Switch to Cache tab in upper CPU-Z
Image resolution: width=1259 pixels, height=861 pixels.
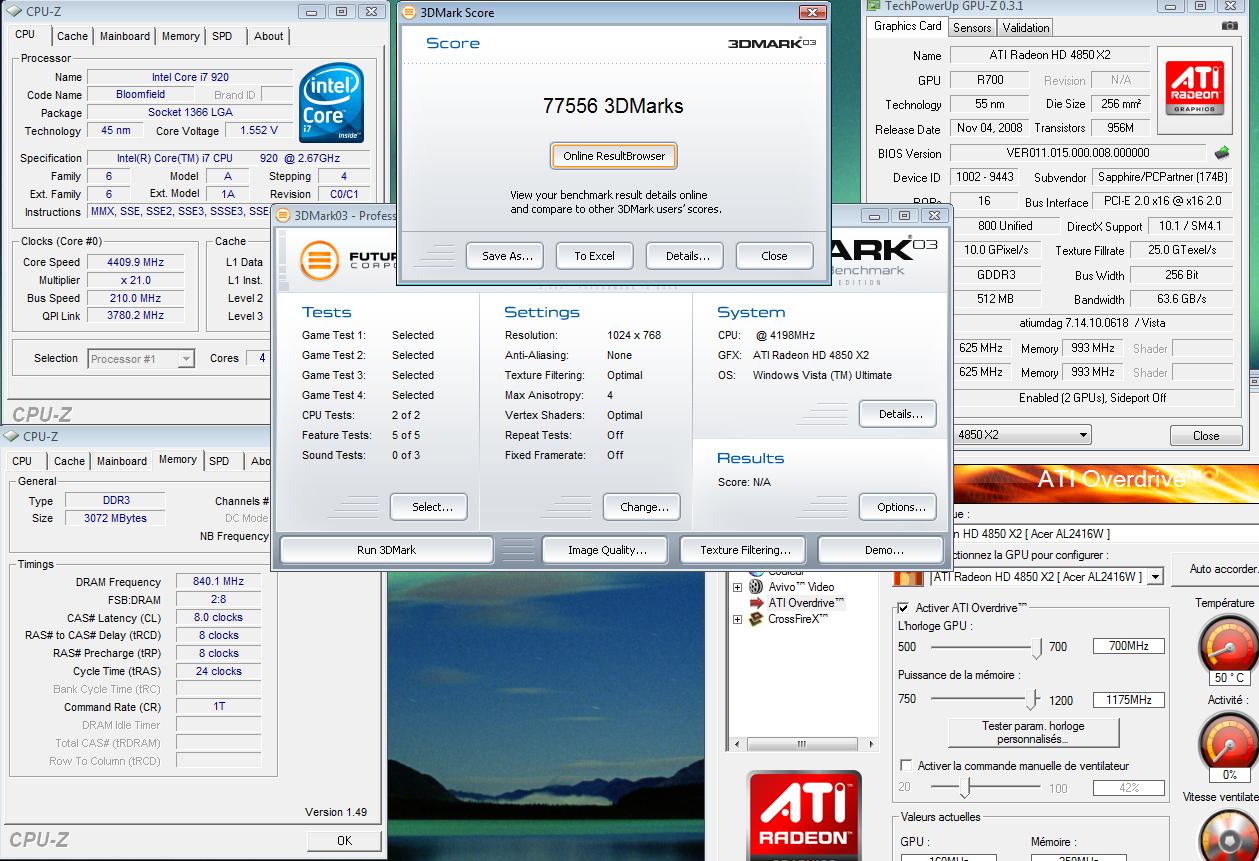[x=72, y=36]
